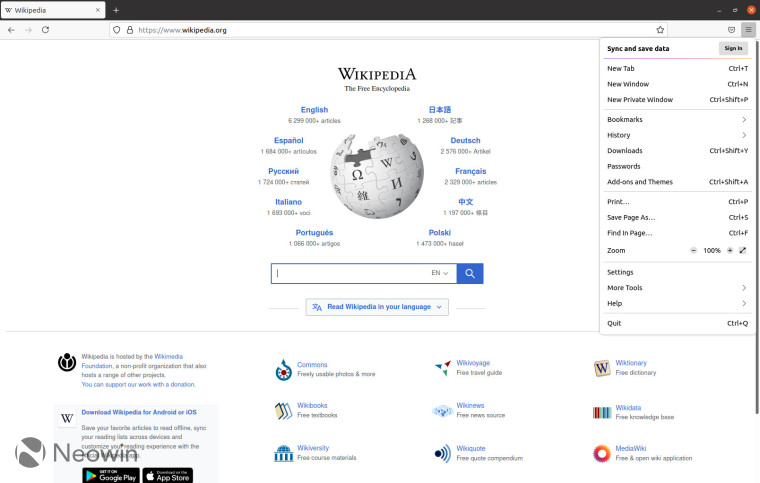Image resolution: width=760 pixels, height=483 pixels.
Task: Open Add-ons and Themes
Action: 677,182
